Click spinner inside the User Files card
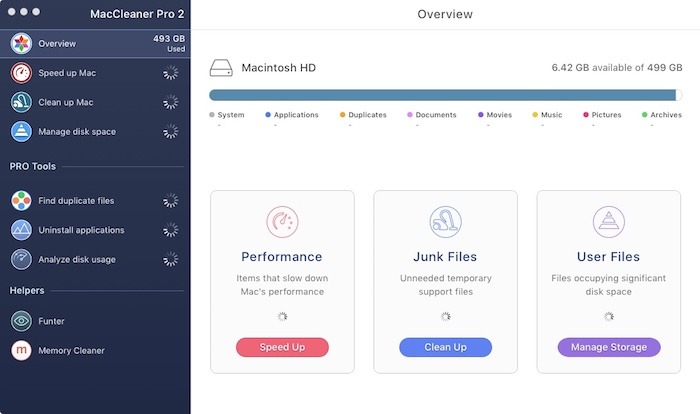 609,317
